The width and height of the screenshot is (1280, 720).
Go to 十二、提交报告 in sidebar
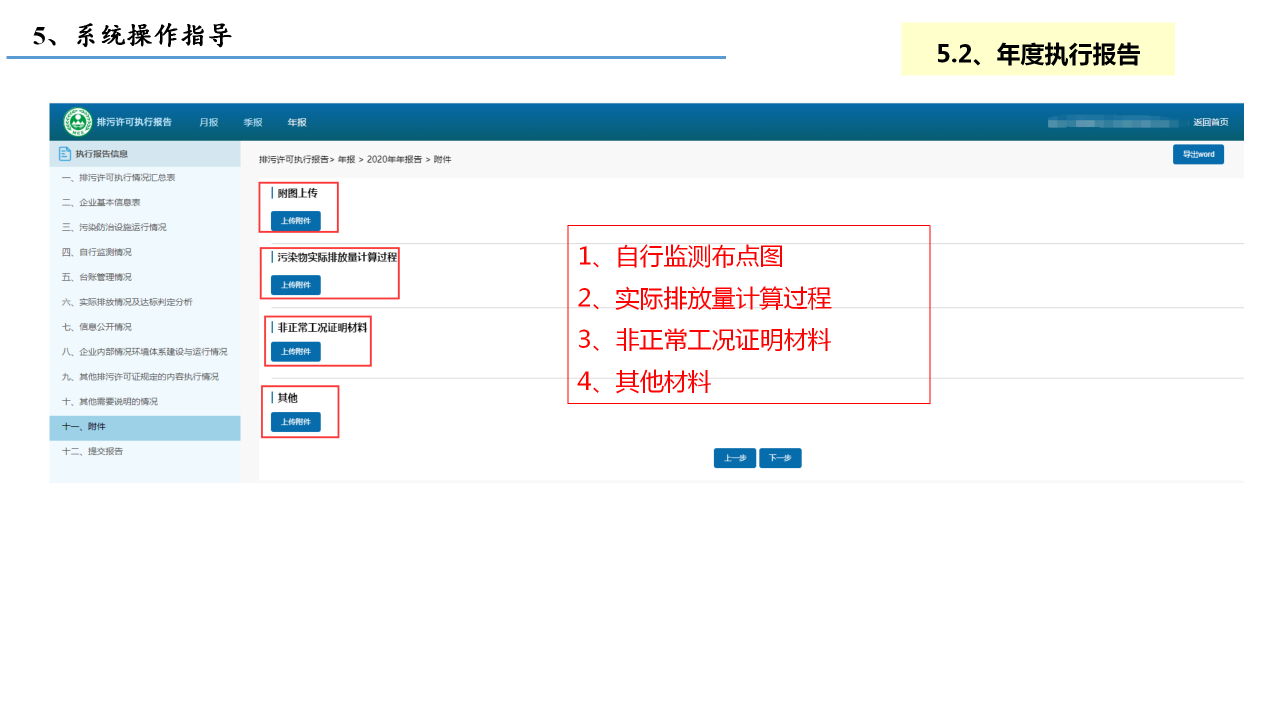[x=92, y=451]
